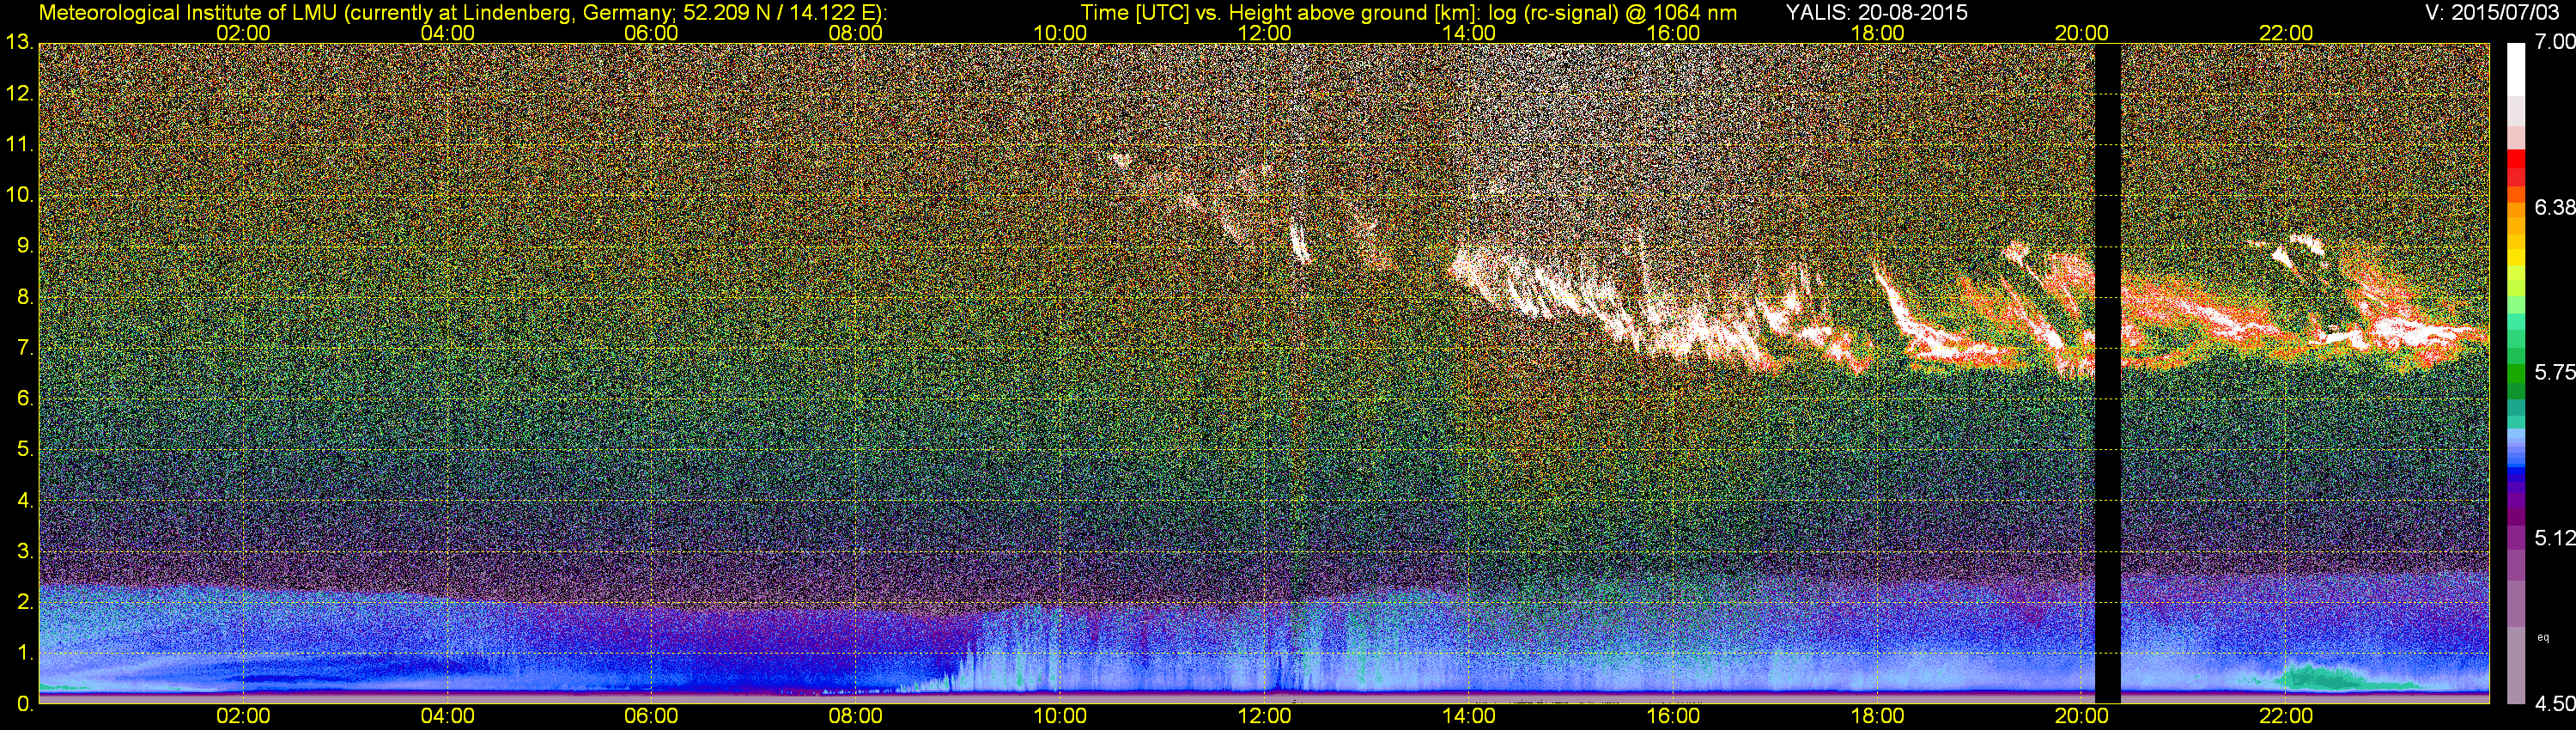
Task: Click the 4 km height axis label
Action: 24,500
